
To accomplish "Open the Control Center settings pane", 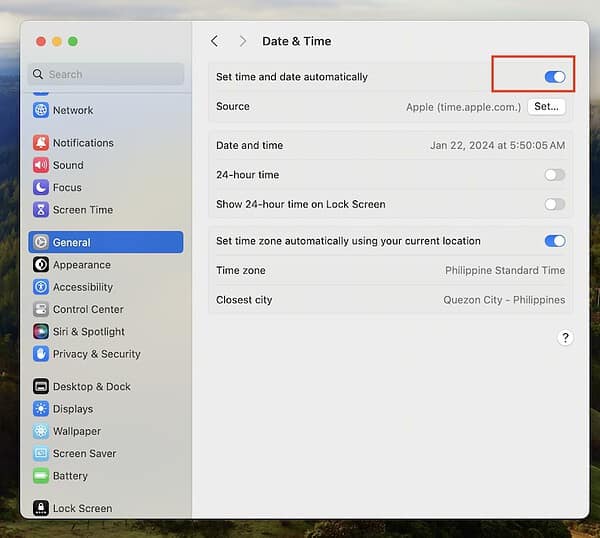I will [88, 309].
